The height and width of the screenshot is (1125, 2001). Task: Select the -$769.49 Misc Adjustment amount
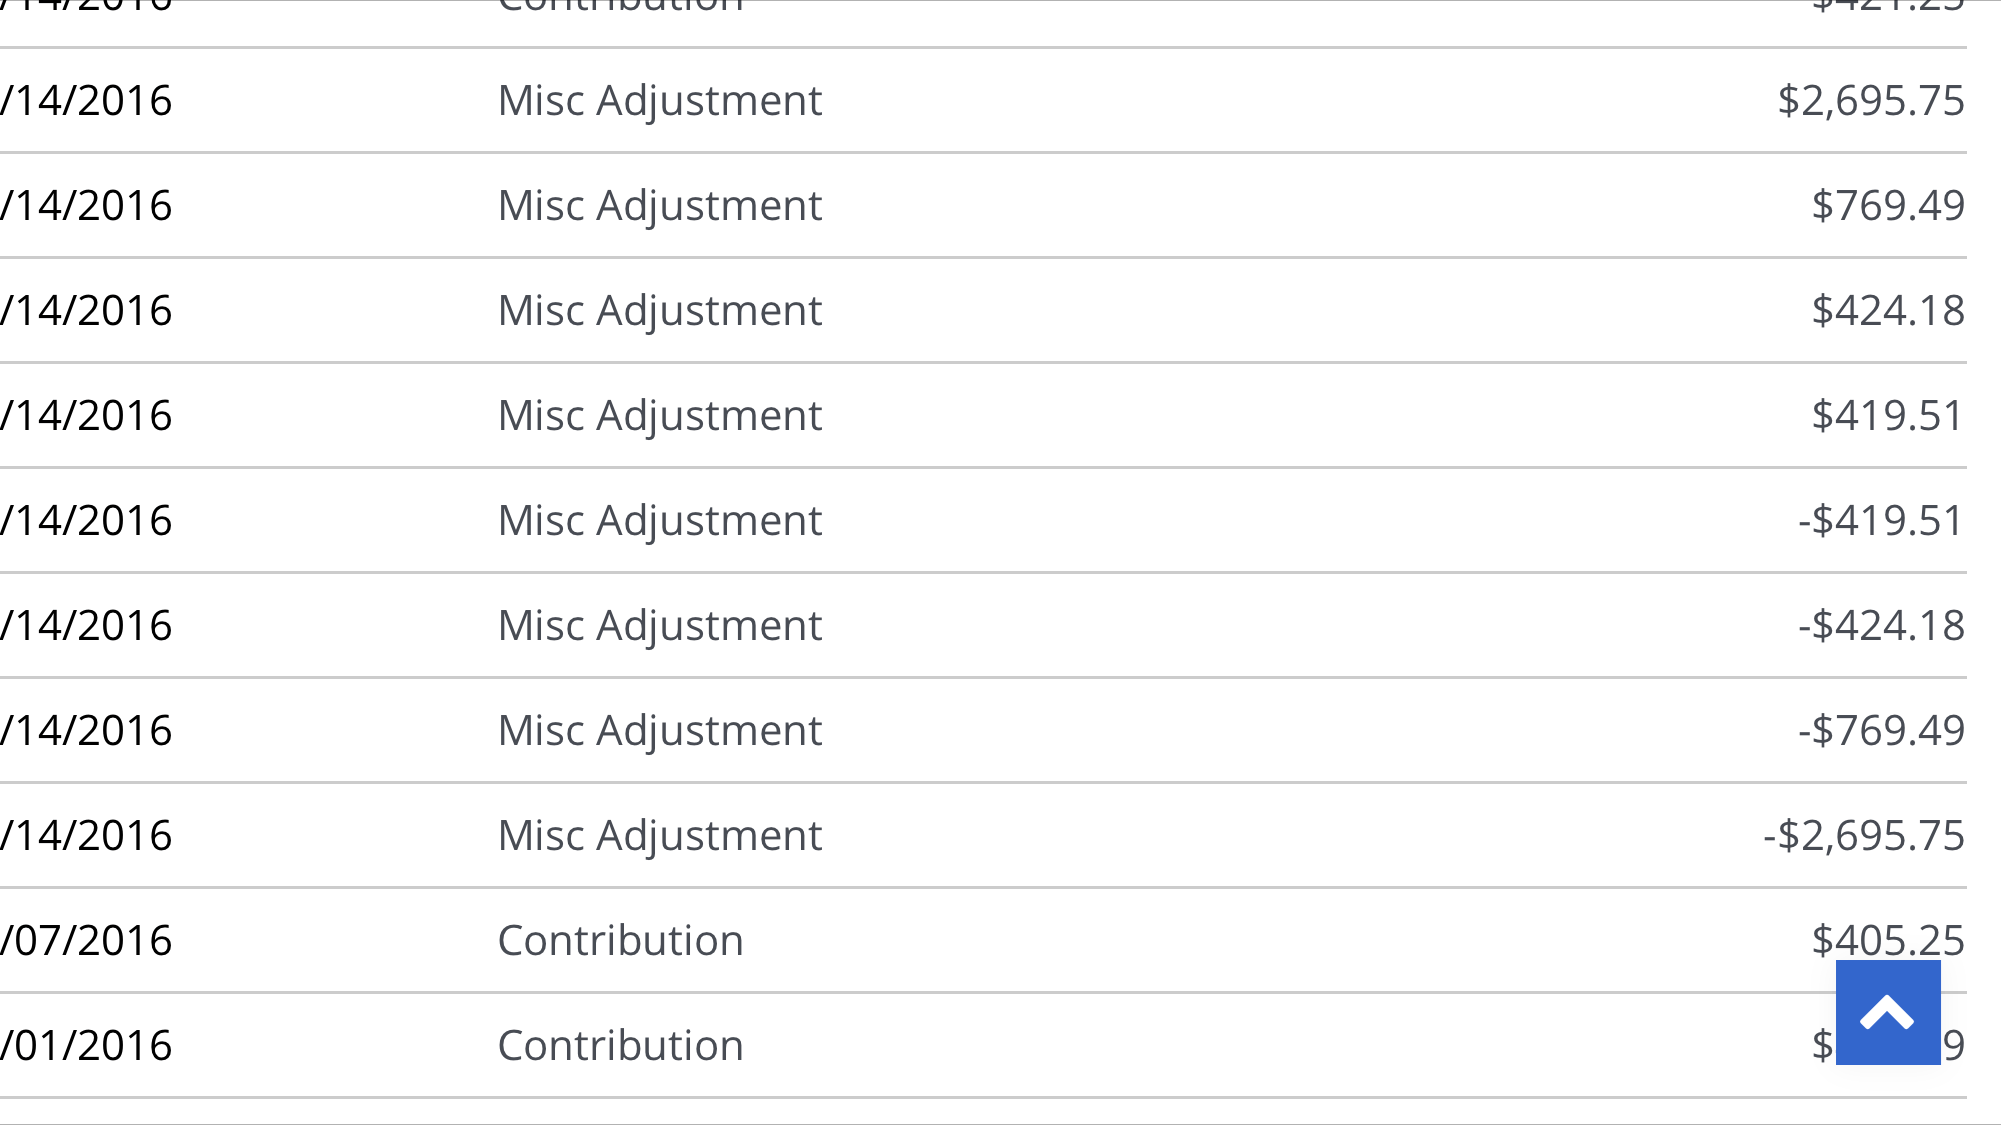click(1881, 730)
